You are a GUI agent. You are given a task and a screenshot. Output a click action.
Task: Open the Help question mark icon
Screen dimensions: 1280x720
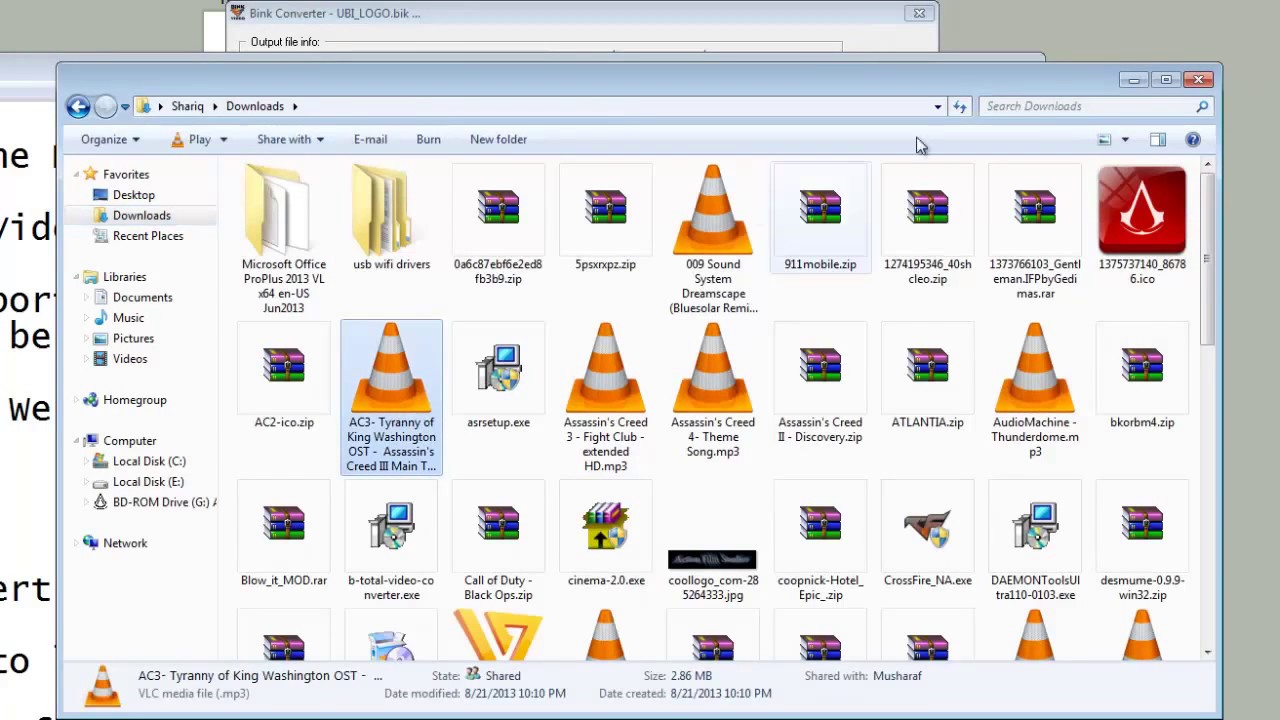(1193, 140)
